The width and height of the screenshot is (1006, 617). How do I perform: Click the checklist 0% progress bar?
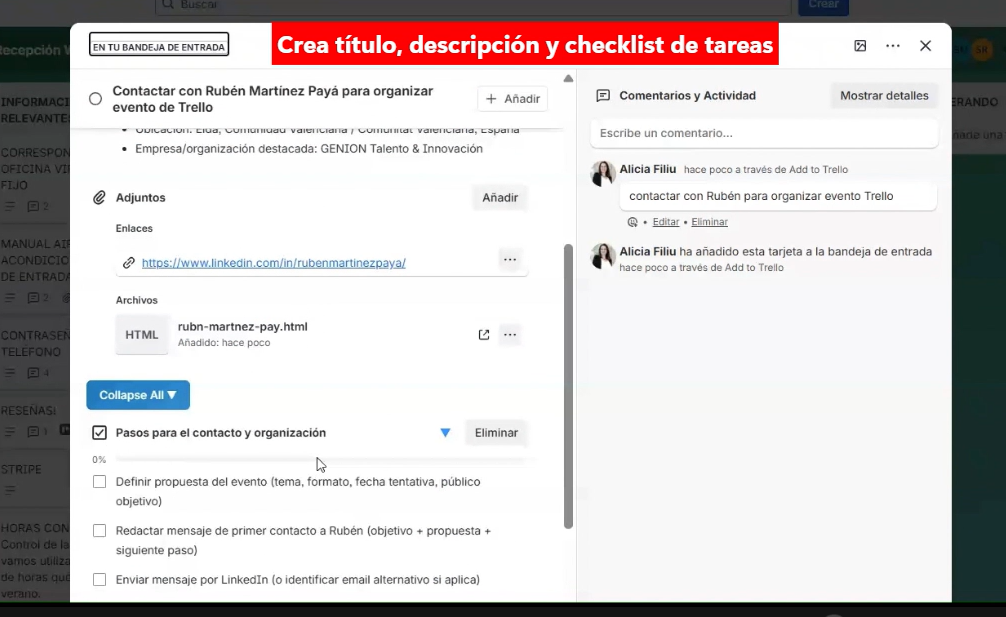320,460
